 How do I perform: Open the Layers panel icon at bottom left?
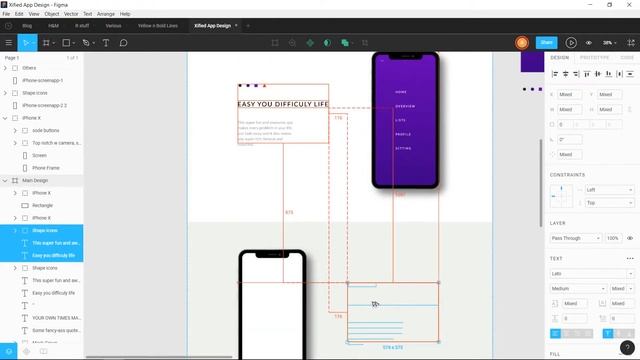9,351
